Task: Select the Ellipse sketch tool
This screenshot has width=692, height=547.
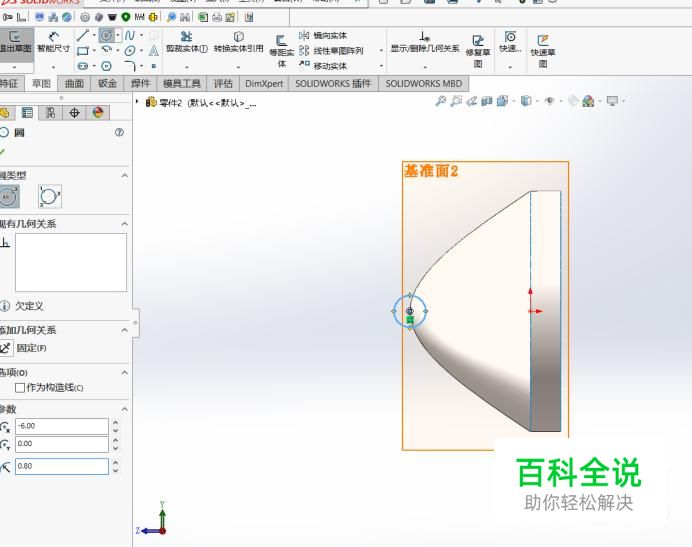Action: point(130,51)
